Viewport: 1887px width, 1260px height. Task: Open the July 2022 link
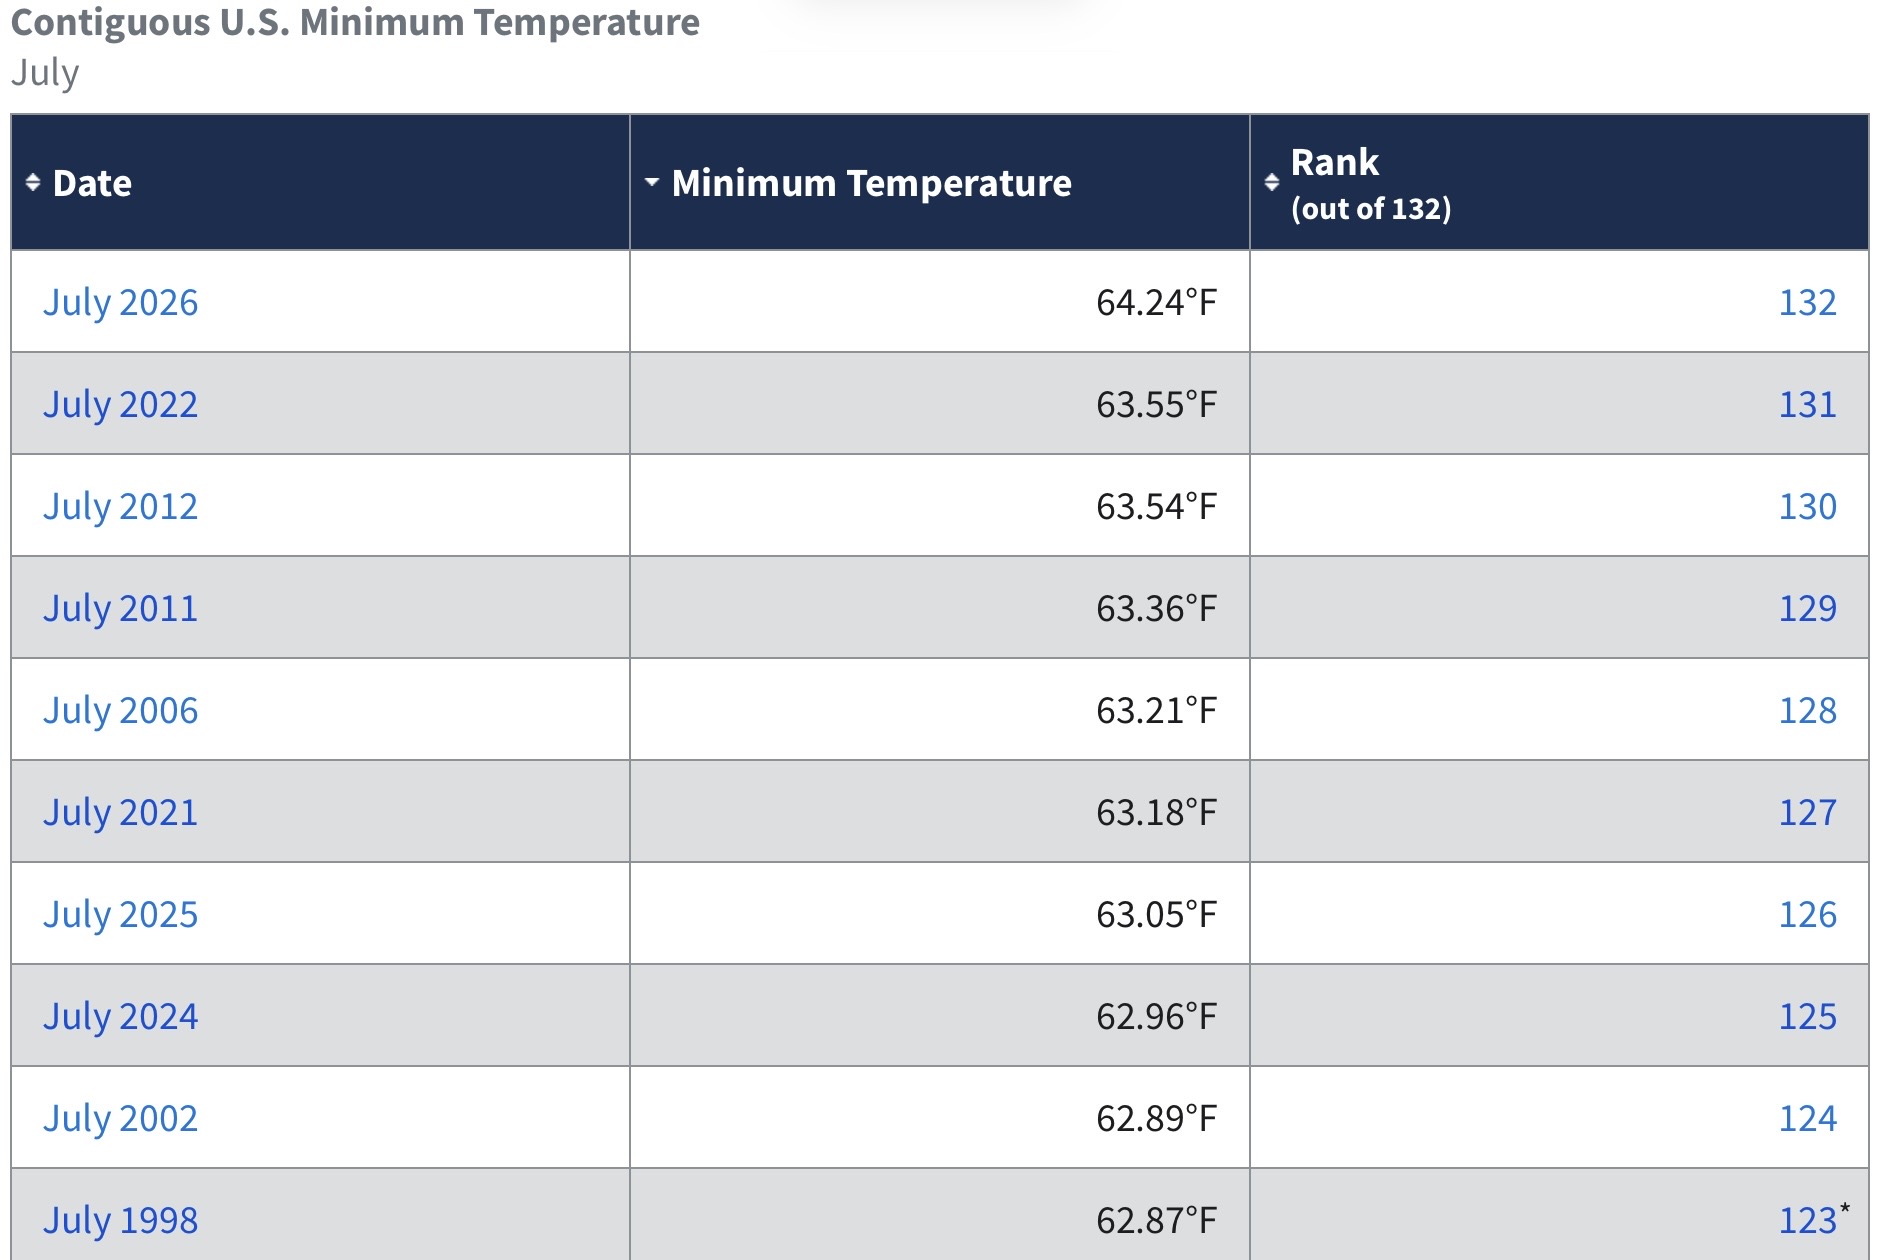(x=121, y=404)
